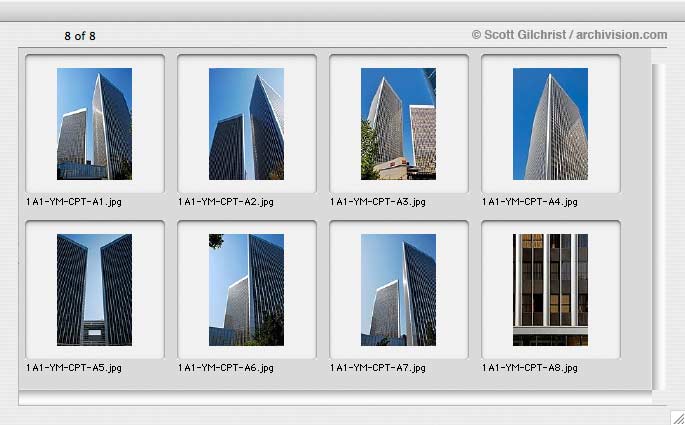Viewport: 685px width, 425px height.
Task: Select thumbnail of 1A1-YM-CPT-A6.jpg
Action: 246,290
